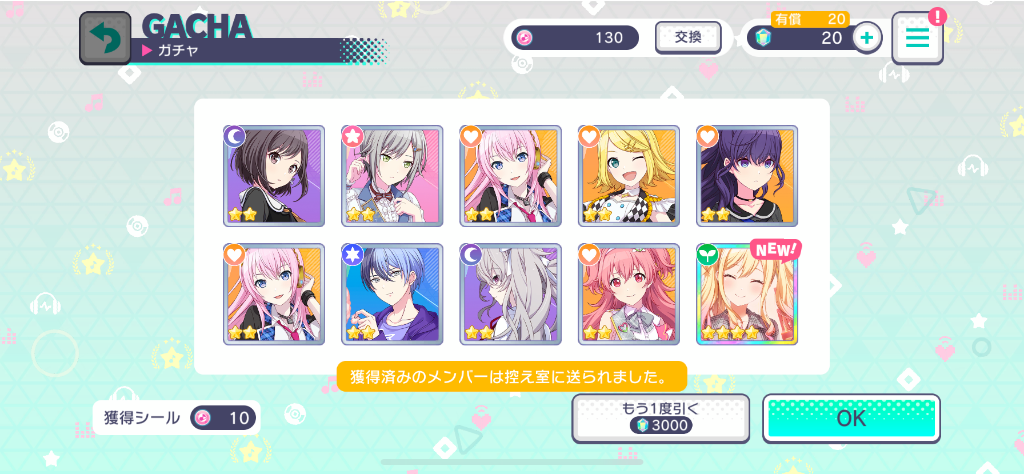Open the blonde winking character card
The image size is (1024, 474).
629,176
